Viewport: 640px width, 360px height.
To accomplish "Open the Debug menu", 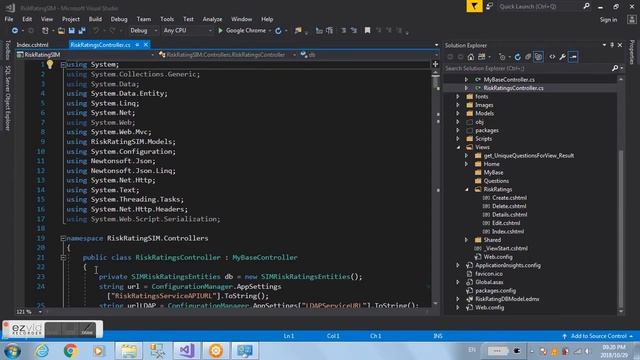I will point(119,19).
